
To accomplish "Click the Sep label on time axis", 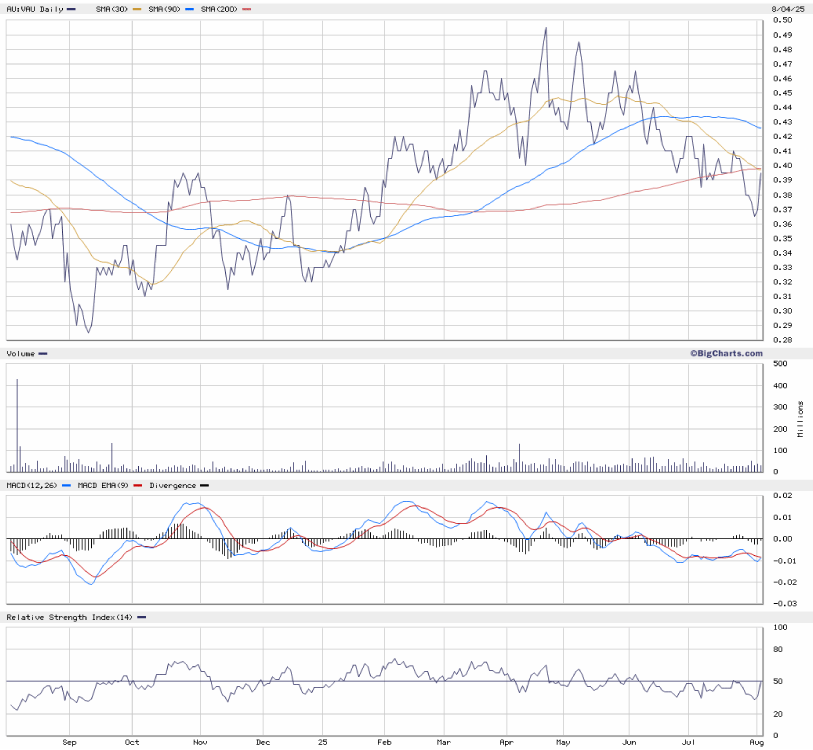I will point(69,744).
